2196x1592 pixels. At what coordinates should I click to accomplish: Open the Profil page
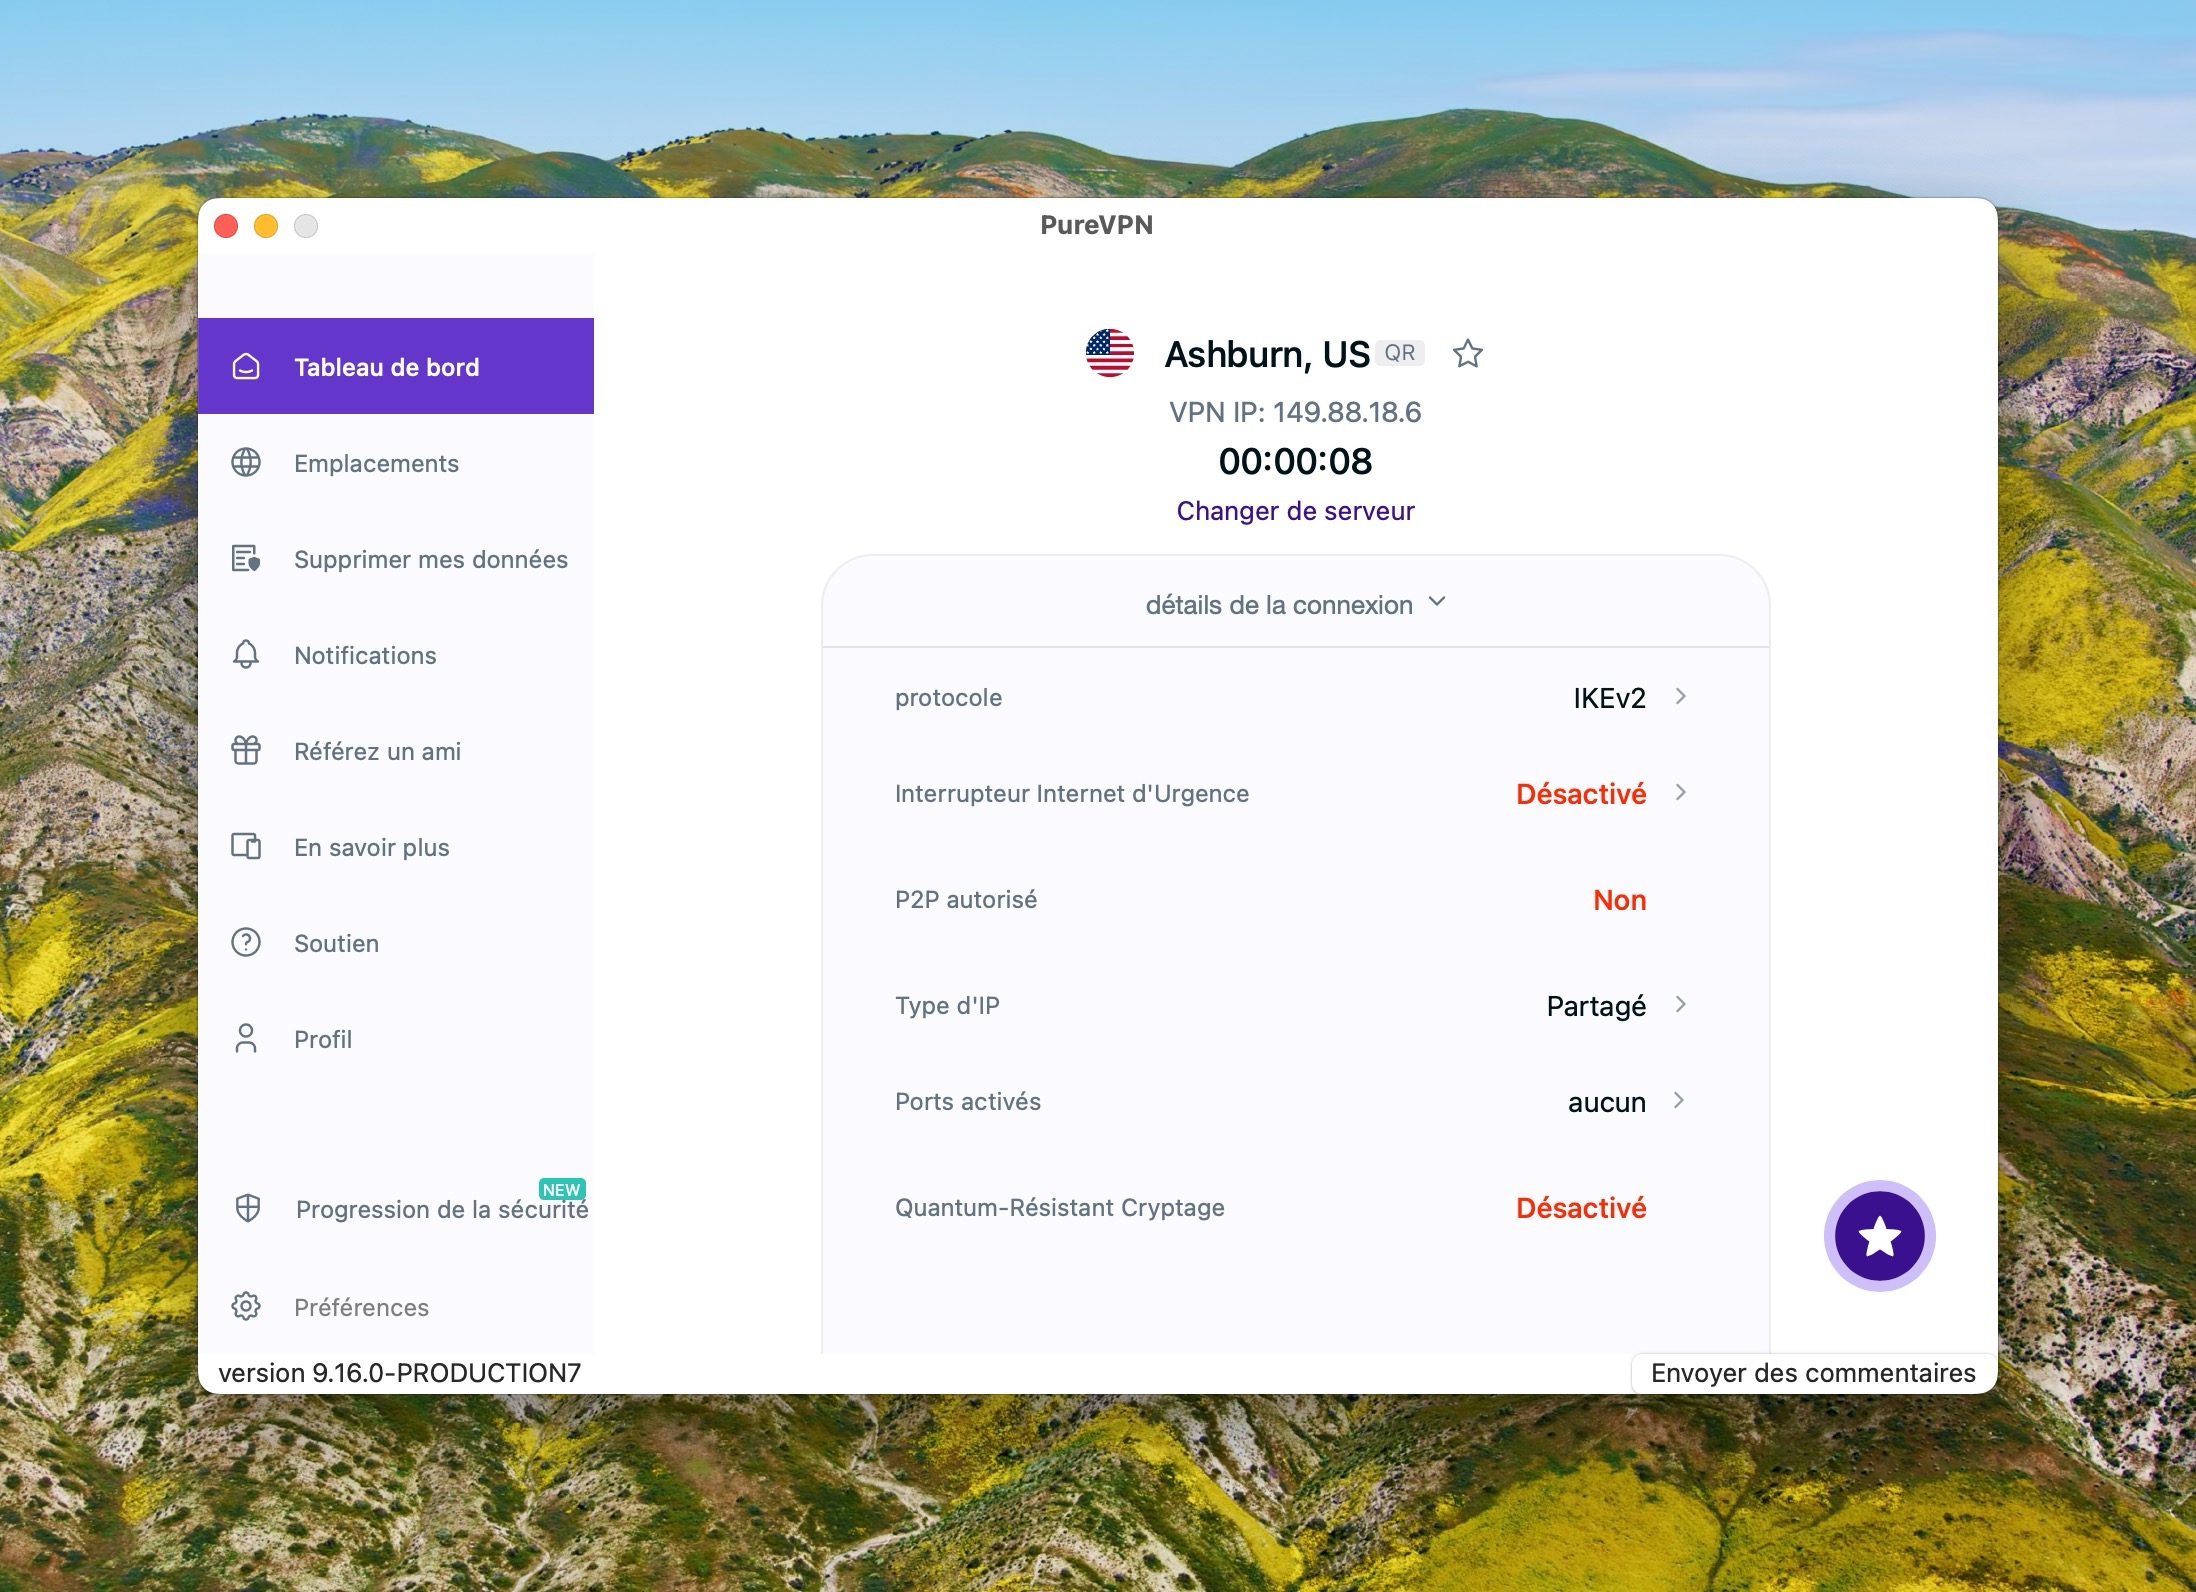[x=396, y=1039]
